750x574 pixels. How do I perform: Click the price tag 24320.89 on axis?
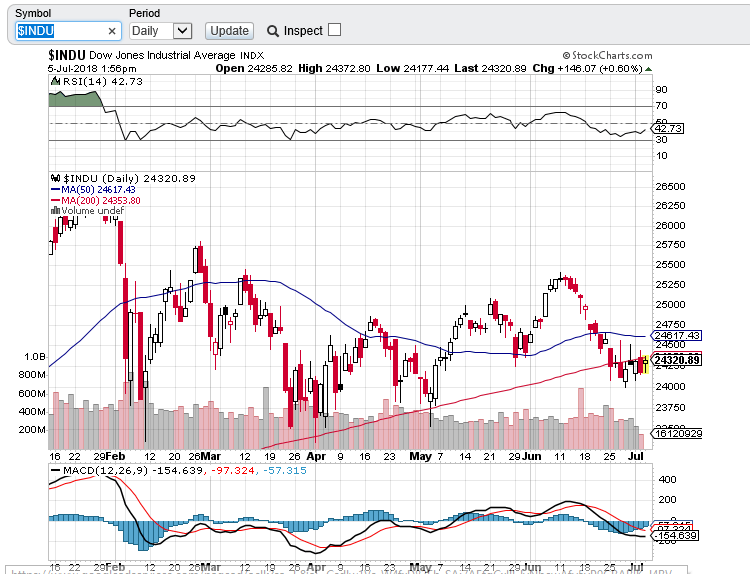(x=676, y=360)
